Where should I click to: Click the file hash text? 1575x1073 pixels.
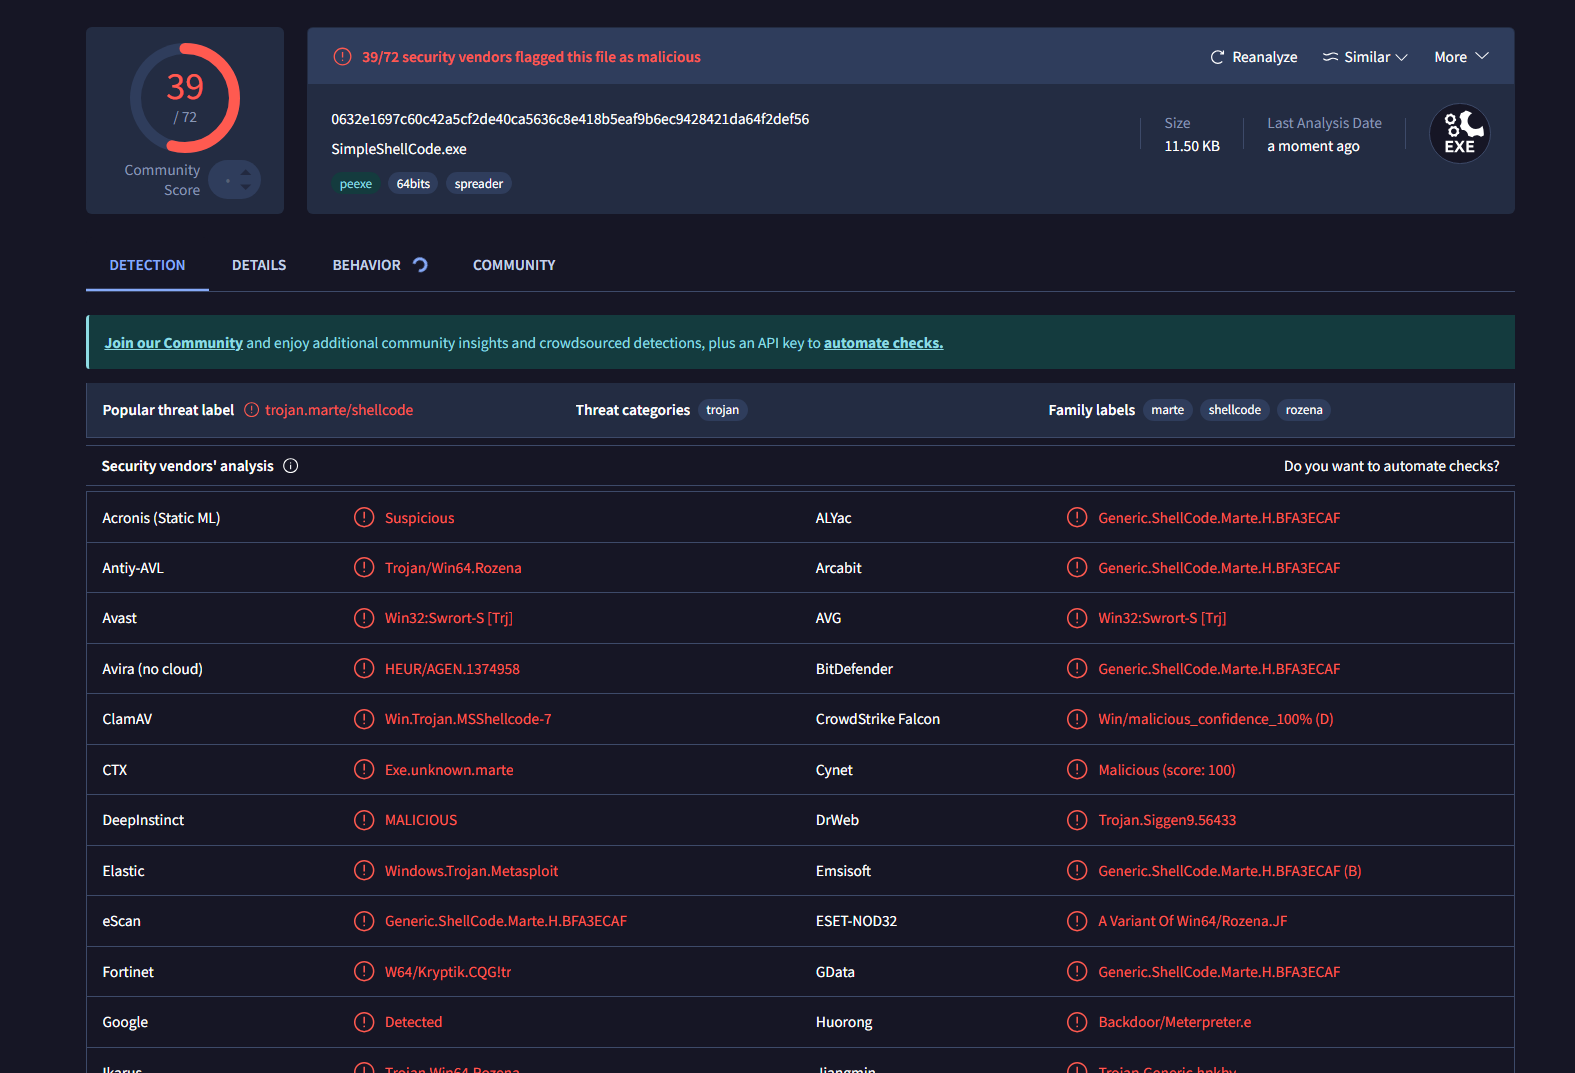pyautogui.click(x=570, y=119)
